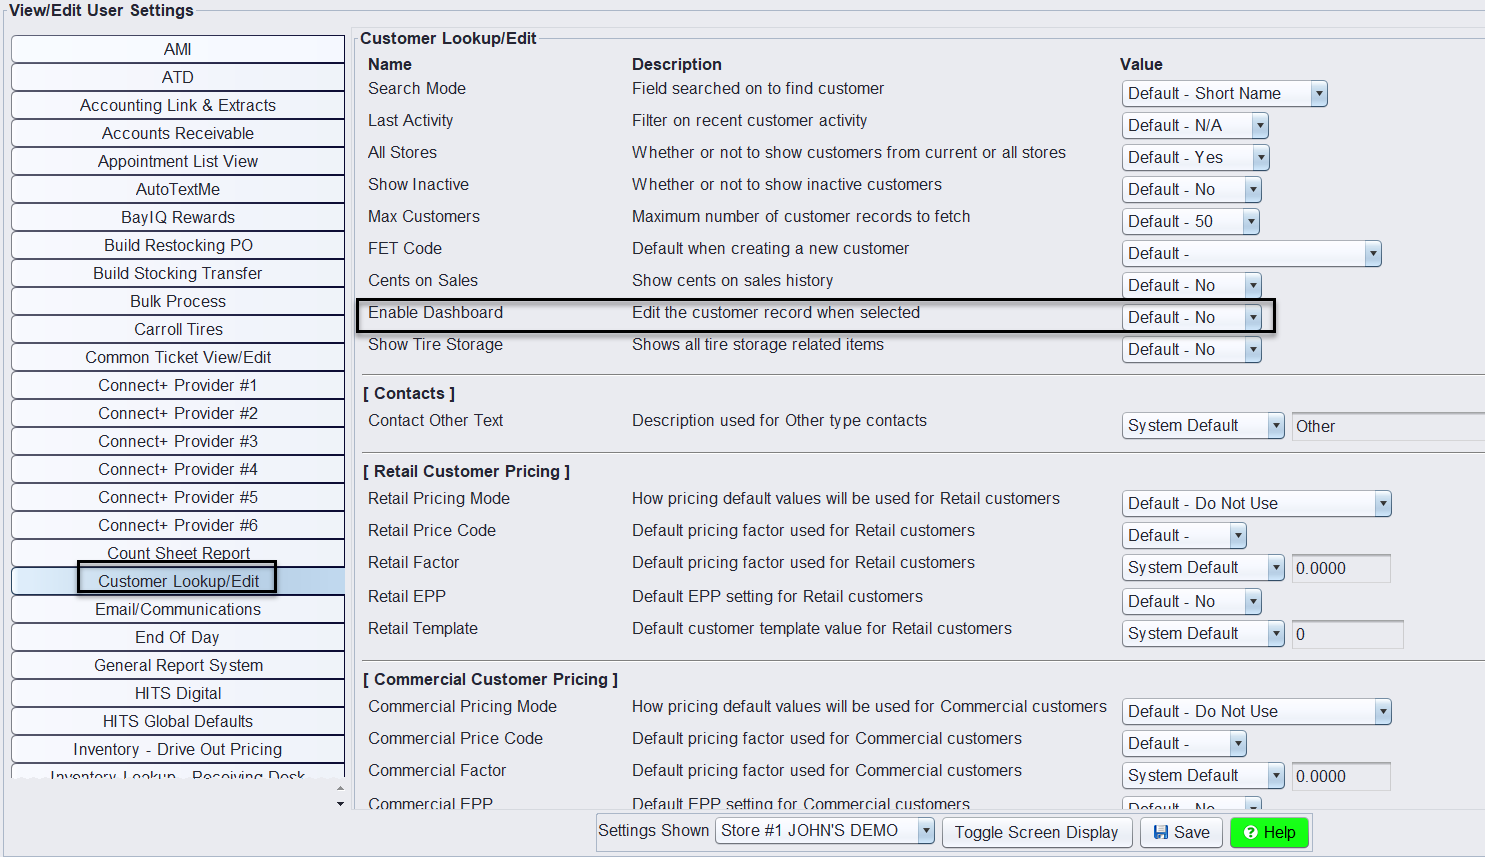Open the Last Activity dropdown
This screenshot has width=1485, height=857.
[x=1260, y=125]
